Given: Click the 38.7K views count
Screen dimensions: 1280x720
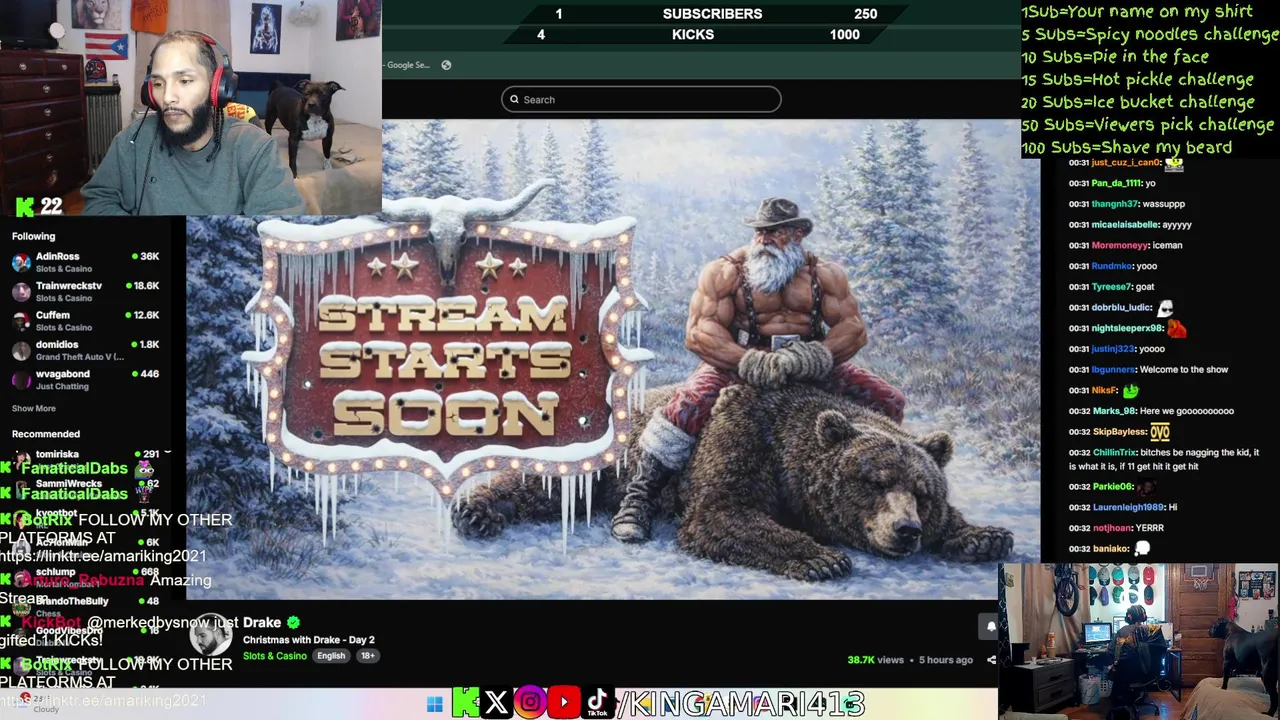Looking at the screenshot, I should pyautogui.click(x=876, y=660).
